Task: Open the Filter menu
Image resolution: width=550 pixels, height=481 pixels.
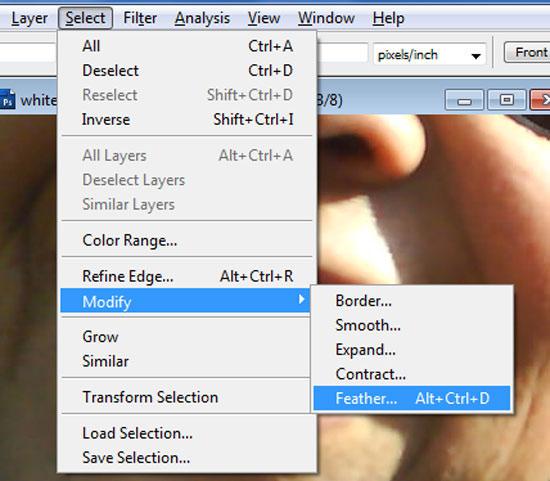Action: coord(140,18)
